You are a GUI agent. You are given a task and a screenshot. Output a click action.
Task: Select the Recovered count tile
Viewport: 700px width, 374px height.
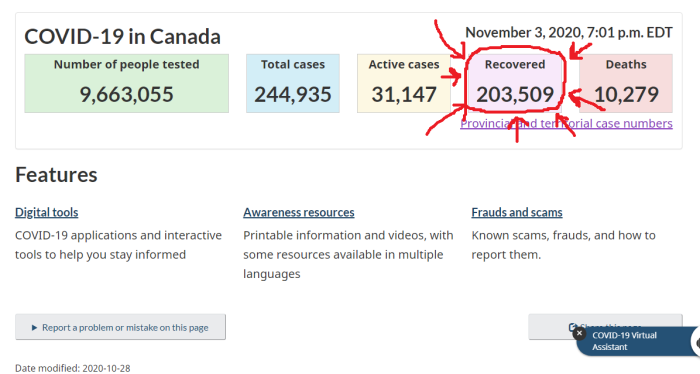(515, 83)
